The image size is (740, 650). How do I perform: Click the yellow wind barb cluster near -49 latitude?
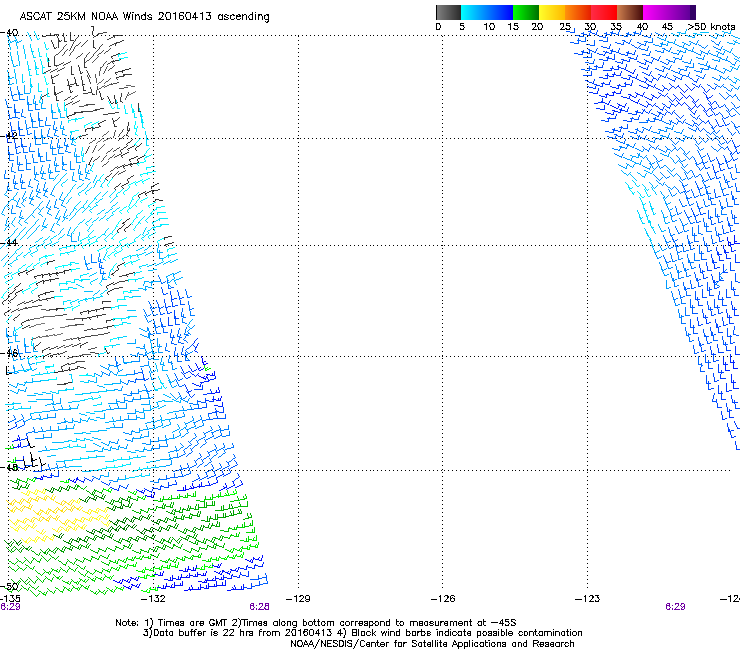coord(57,515)
